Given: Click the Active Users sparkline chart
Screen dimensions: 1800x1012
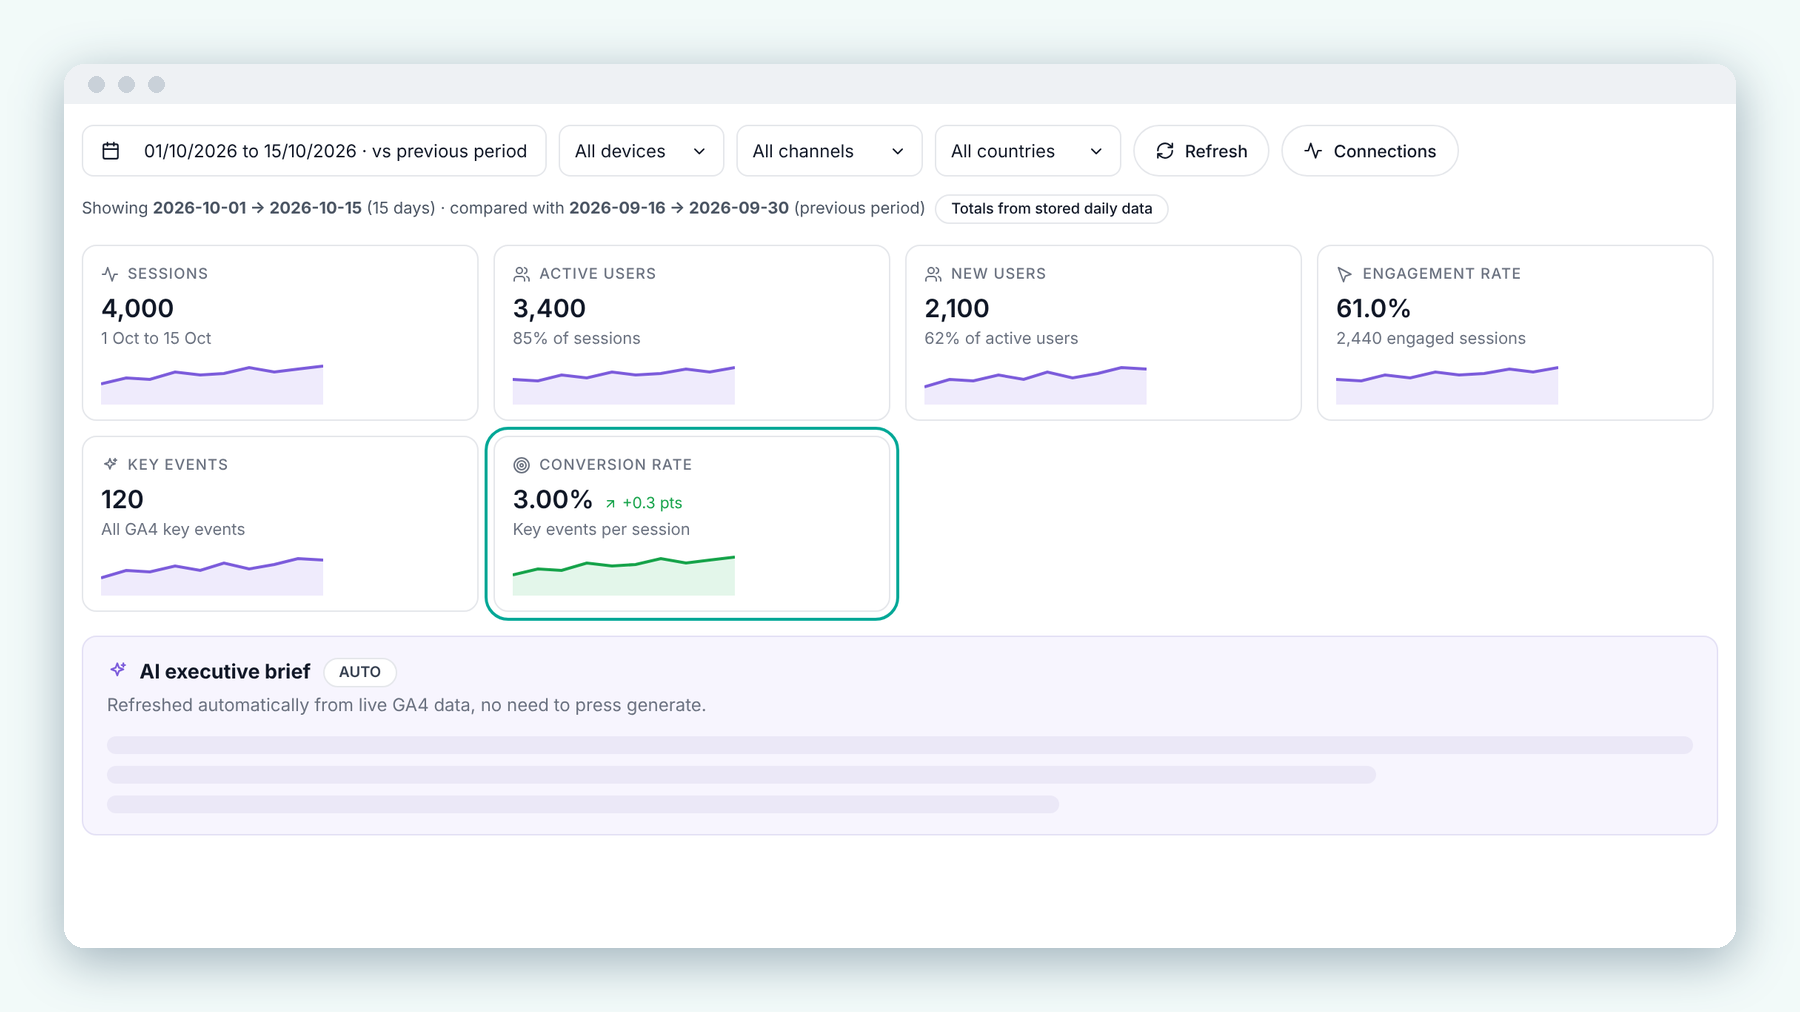Looking at the screenshot, I should (624, 385).
